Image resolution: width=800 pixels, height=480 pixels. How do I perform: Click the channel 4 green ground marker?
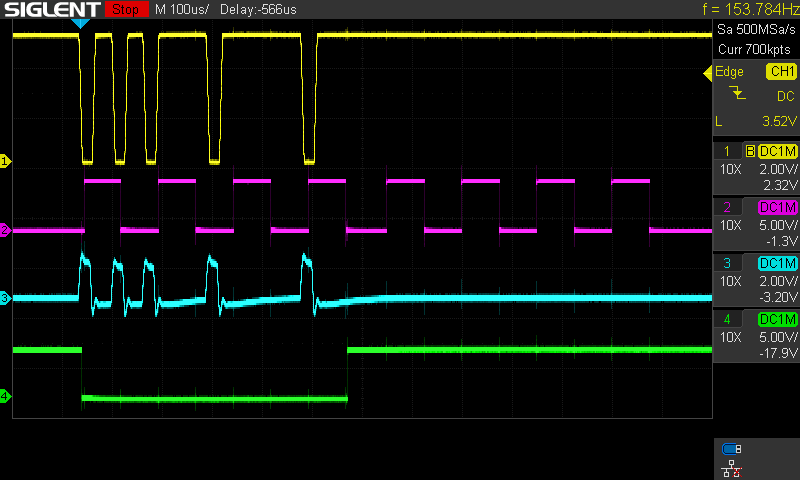[x=5, y=397]
